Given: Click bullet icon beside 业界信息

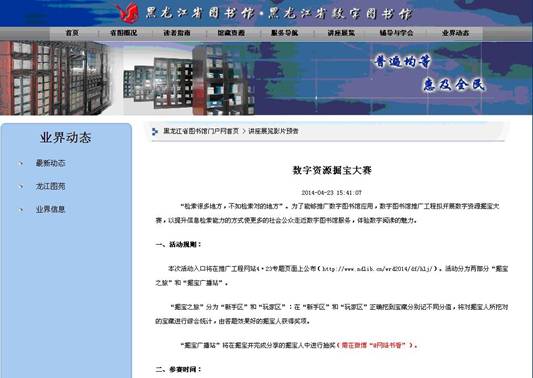Looking at the screenshot, I should (x=21, y=210).
